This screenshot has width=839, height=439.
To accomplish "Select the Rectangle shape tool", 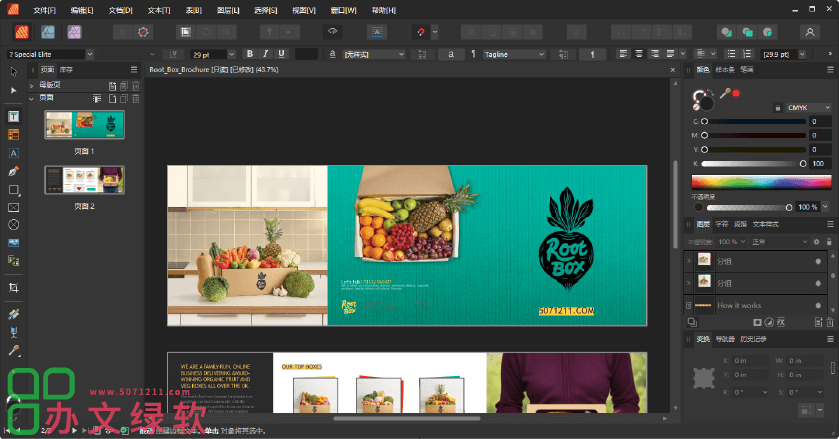I will click(14, 190).
